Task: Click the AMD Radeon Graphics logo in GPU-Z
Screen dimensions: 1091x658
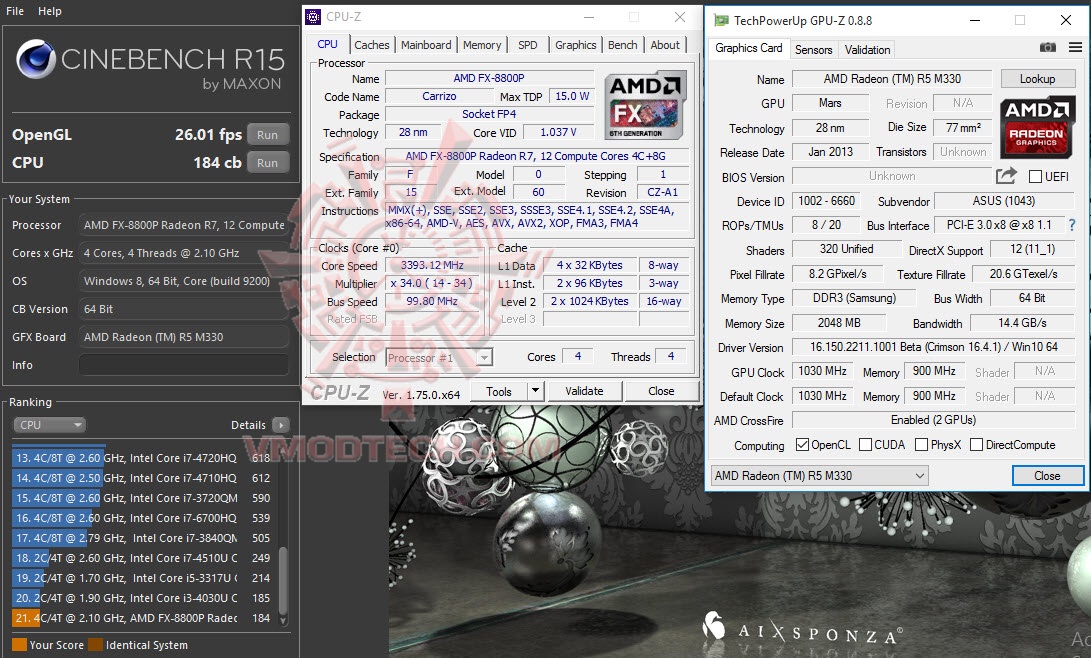Action: coord(1037,127)
